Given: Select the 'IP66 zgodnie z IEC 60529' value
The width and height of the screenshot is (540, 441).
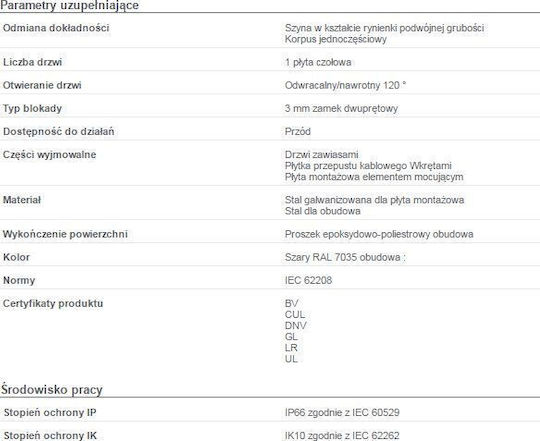Looking at the screenshot, I should coord(342,412).
